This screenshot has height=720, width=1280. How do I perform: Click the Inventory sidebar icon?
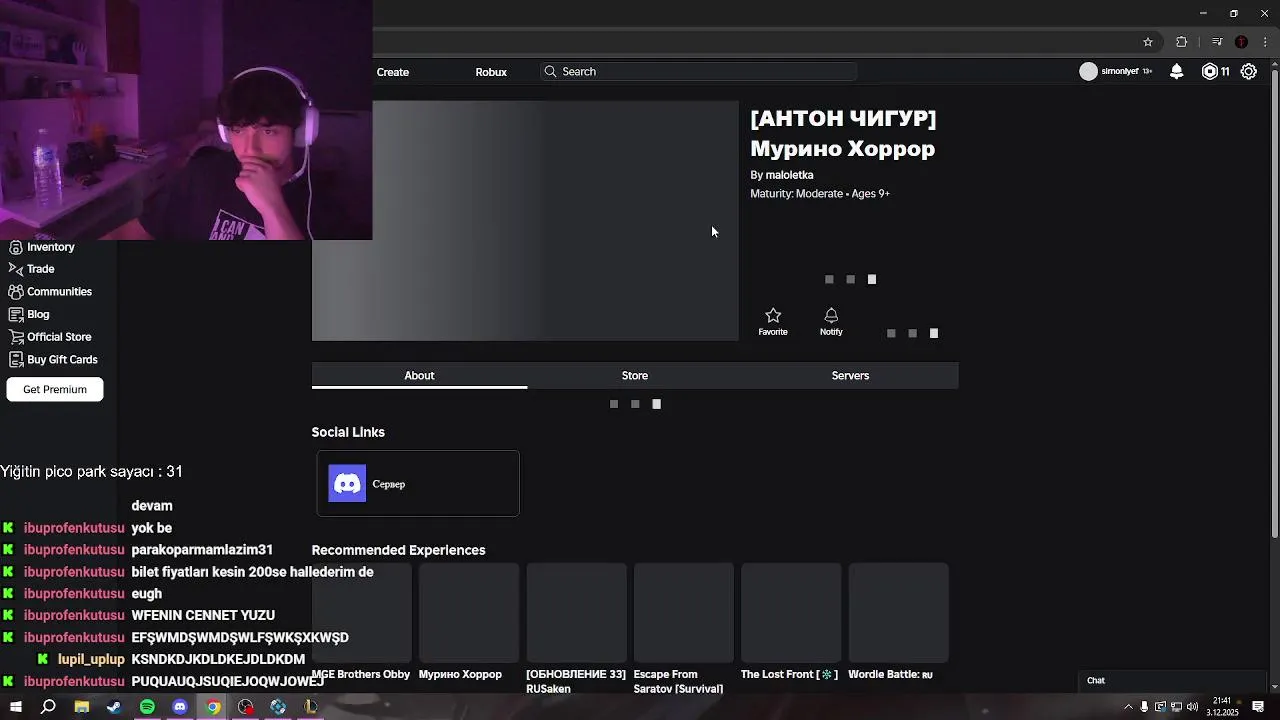[x=16, y=247]
